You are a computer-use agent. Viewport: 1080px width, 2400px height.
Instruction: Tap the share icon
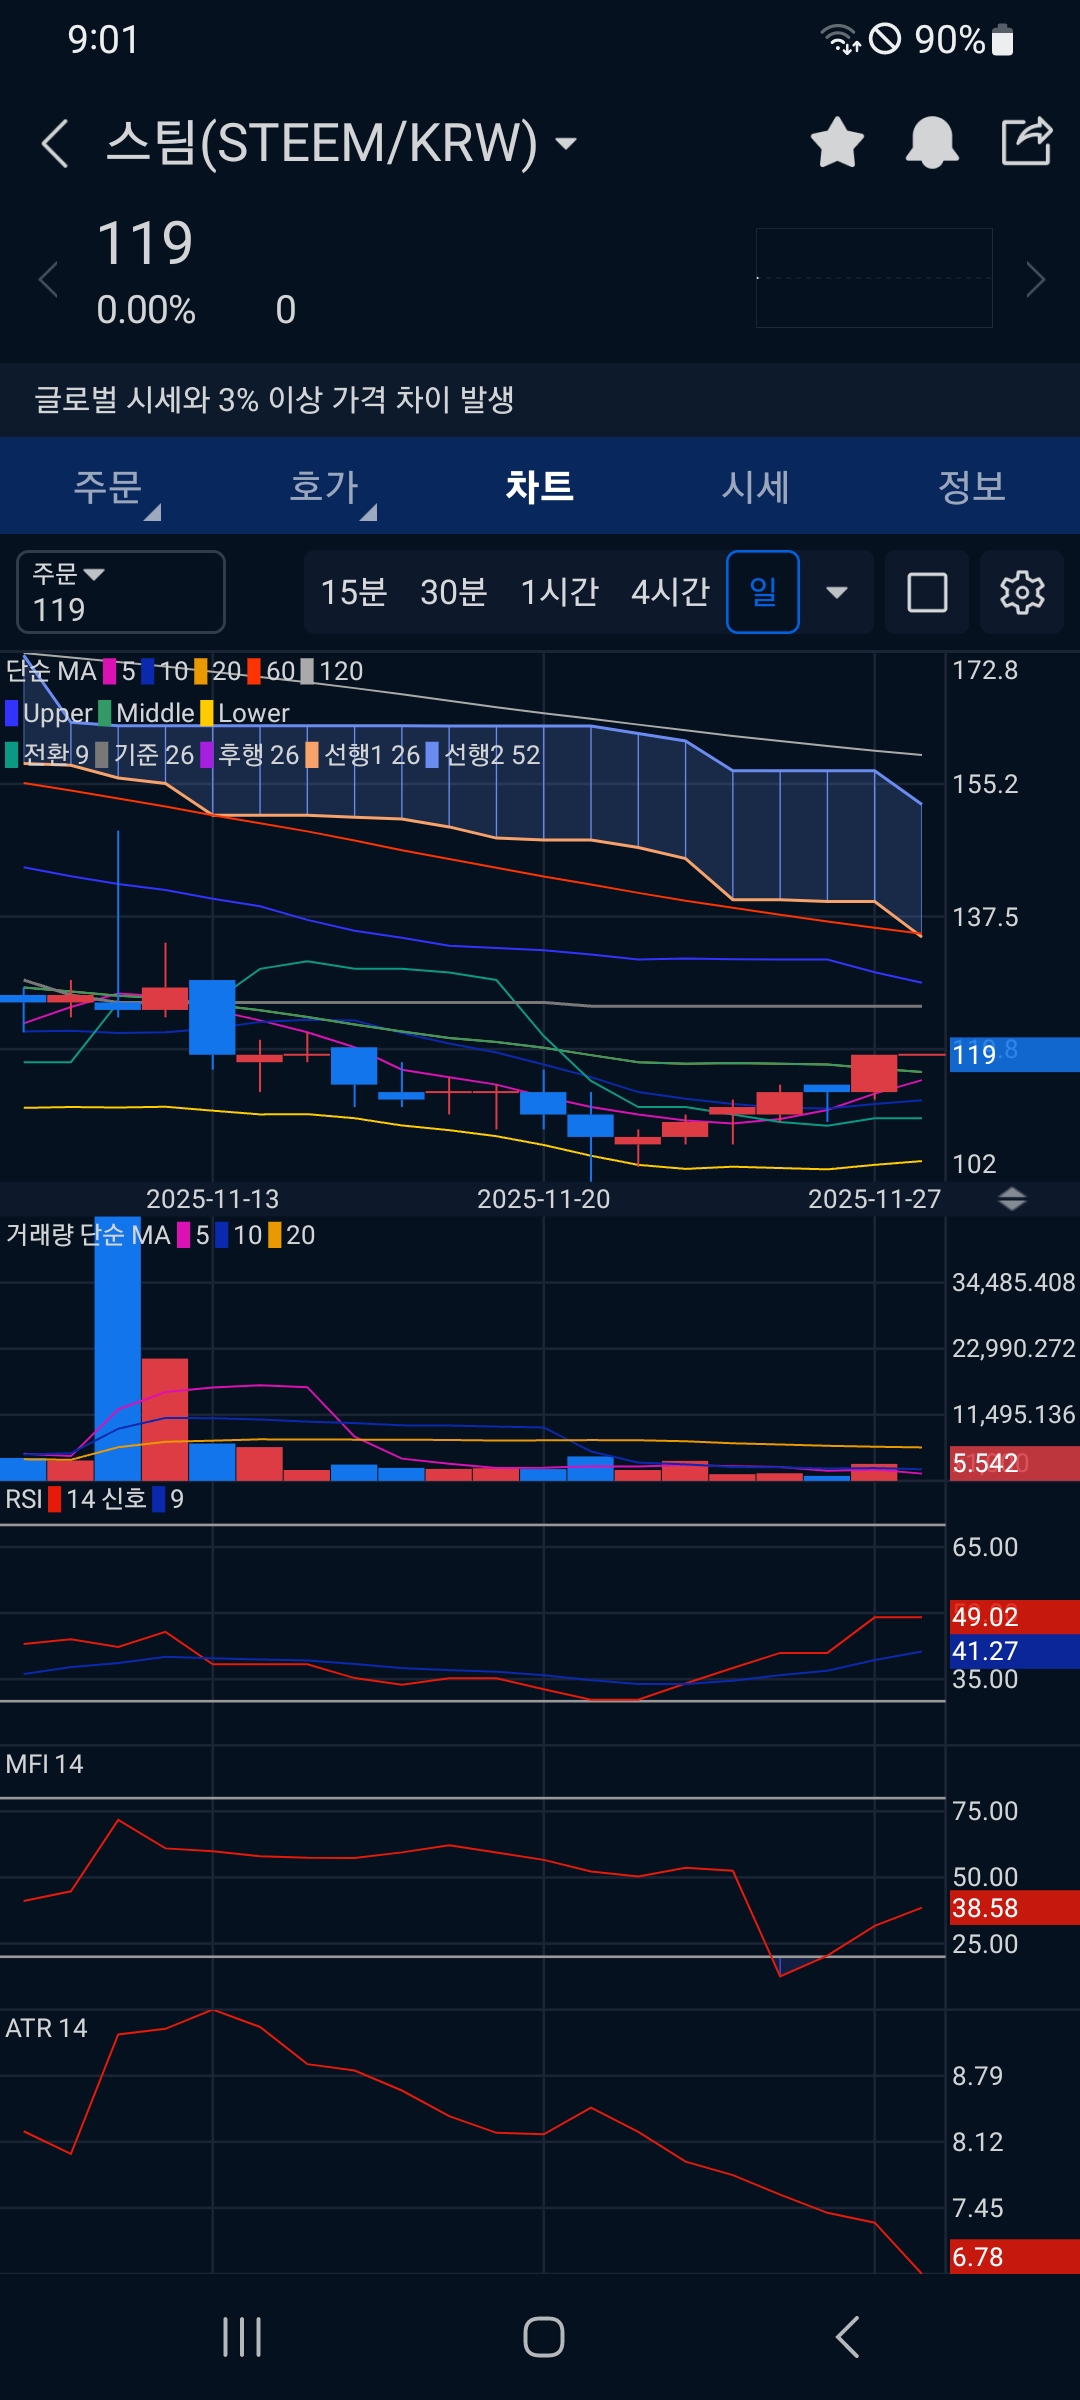pos(1027,141)
